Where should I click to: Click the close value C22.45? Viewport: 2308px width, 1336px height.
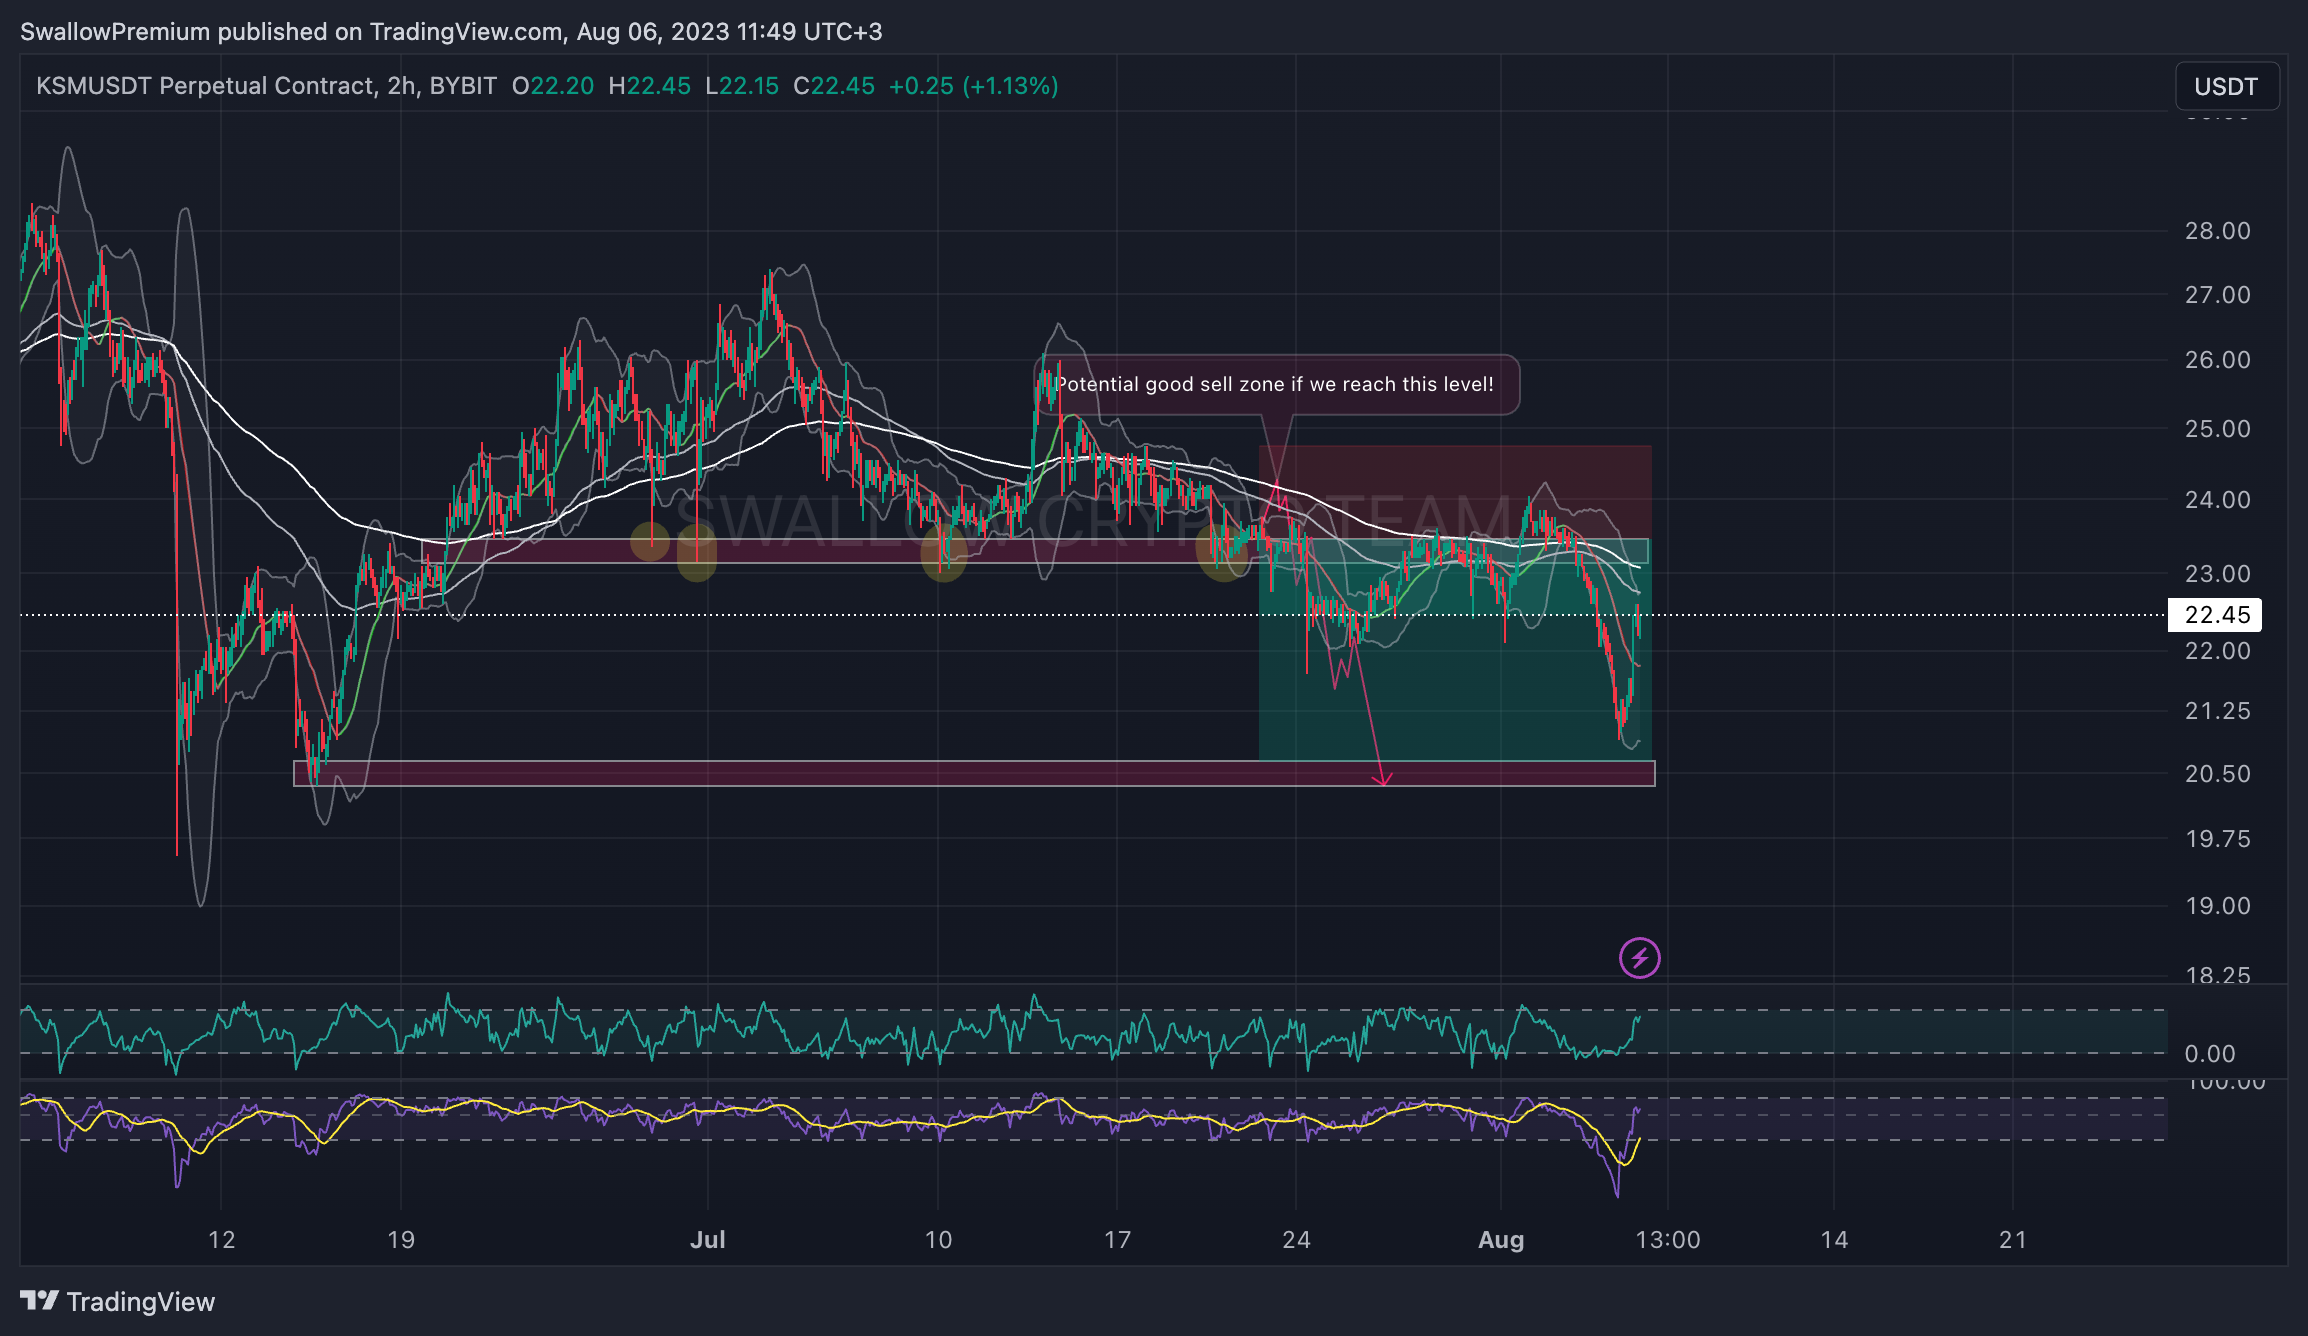pos(834,86)
